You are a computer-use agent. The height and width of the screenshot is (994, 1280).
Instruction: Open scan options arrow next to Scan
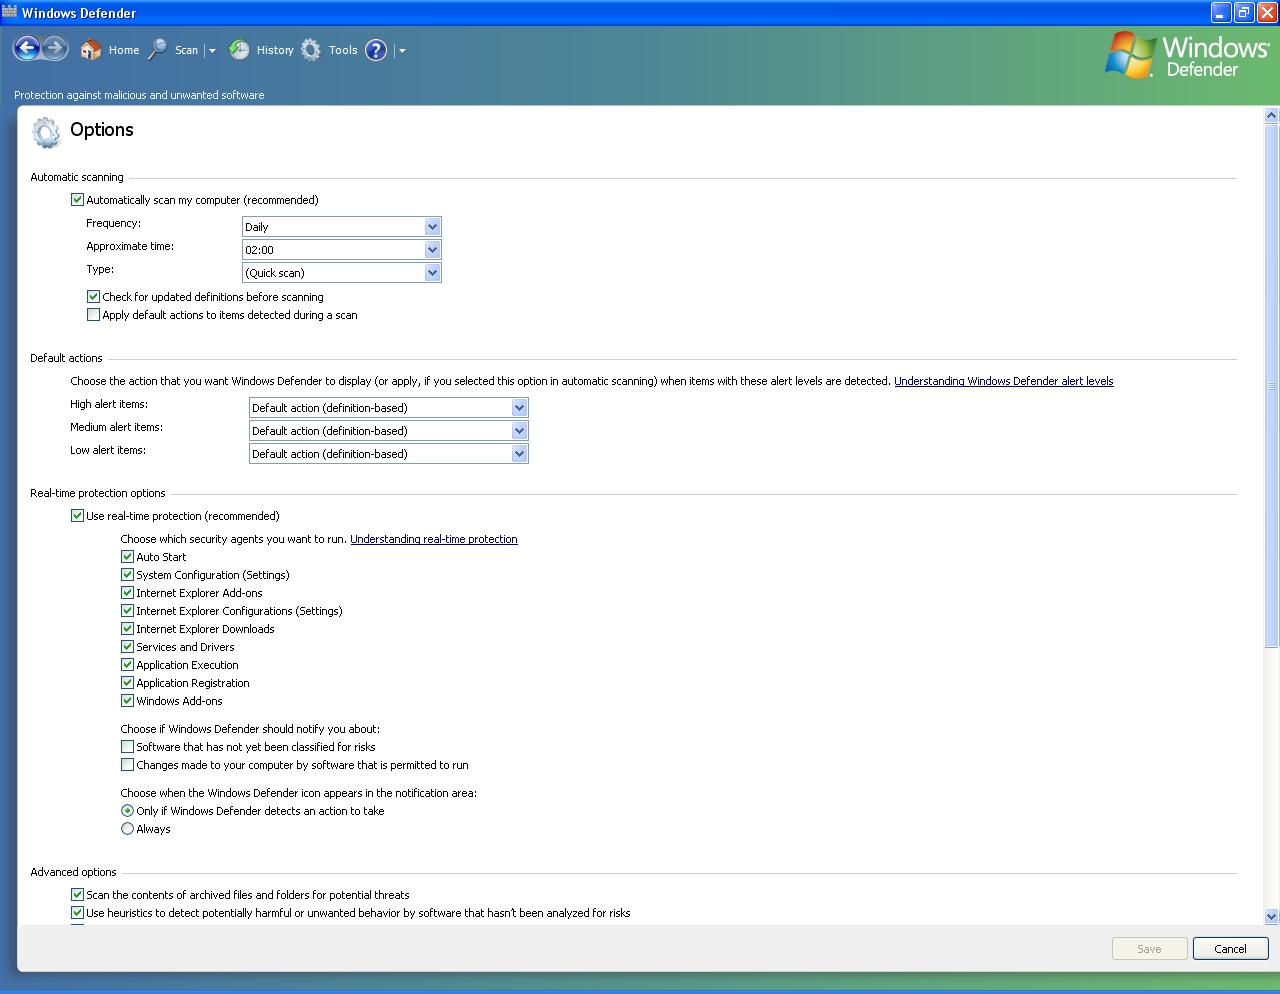[212, 51]
